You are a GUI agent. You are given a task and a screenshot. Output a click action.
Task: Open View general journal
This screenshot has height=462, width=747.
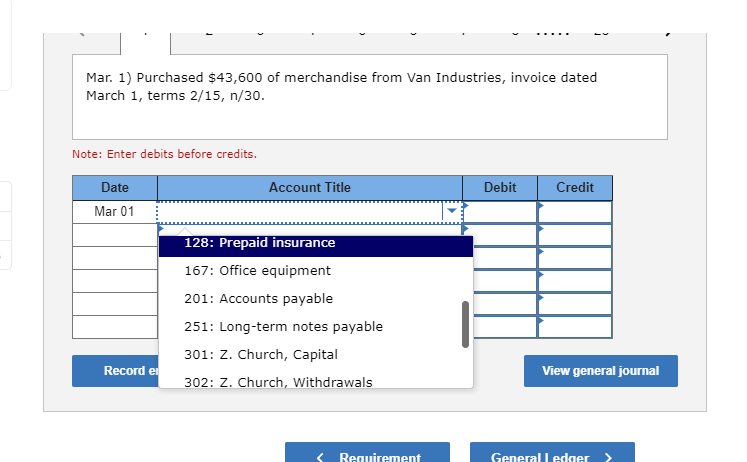[x=601, y=371]
